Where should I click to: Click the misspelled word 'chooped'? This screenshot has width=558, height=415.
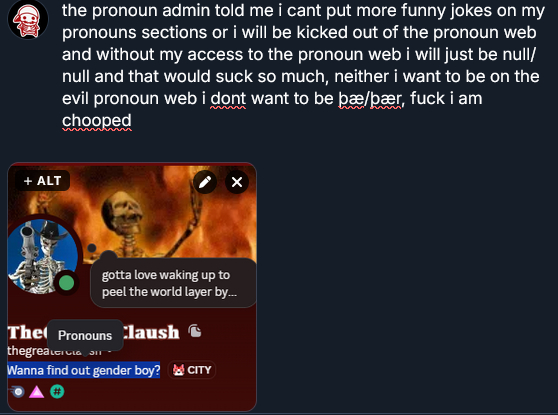97,121
